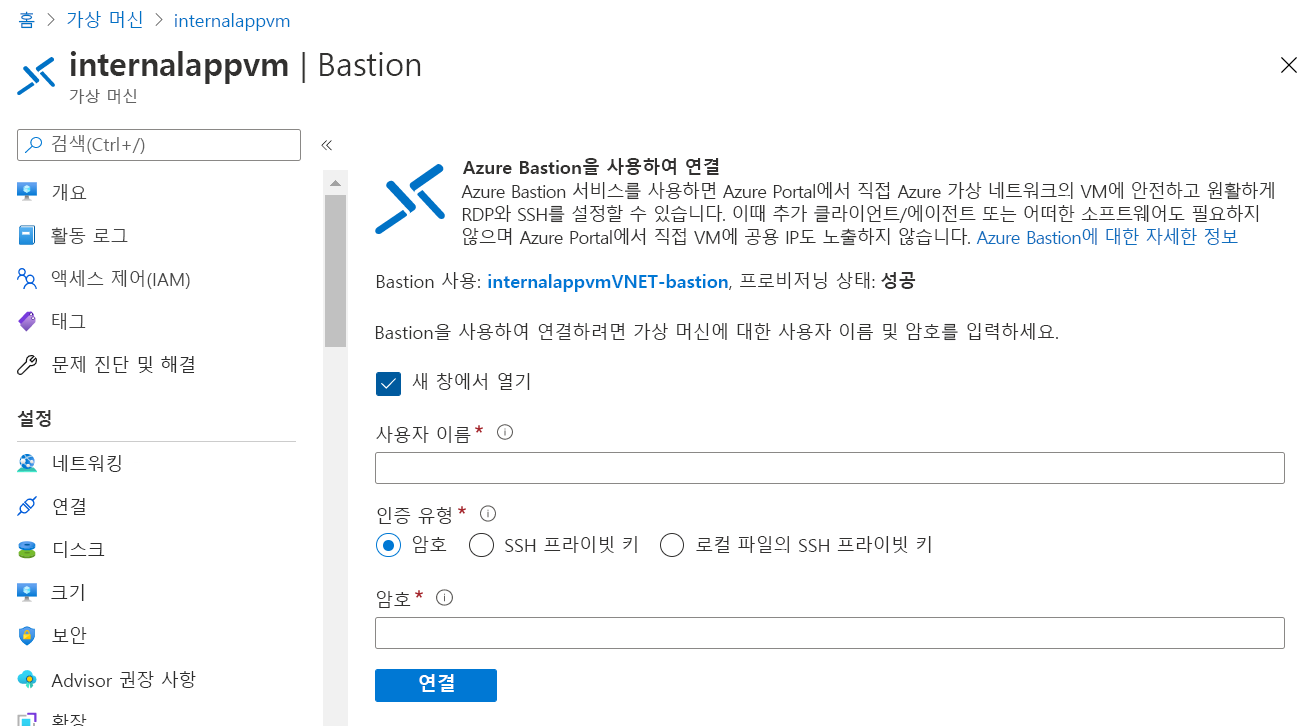1307x726 pixels.
Task: Click the 보안 shield icon
Action: 27,635
